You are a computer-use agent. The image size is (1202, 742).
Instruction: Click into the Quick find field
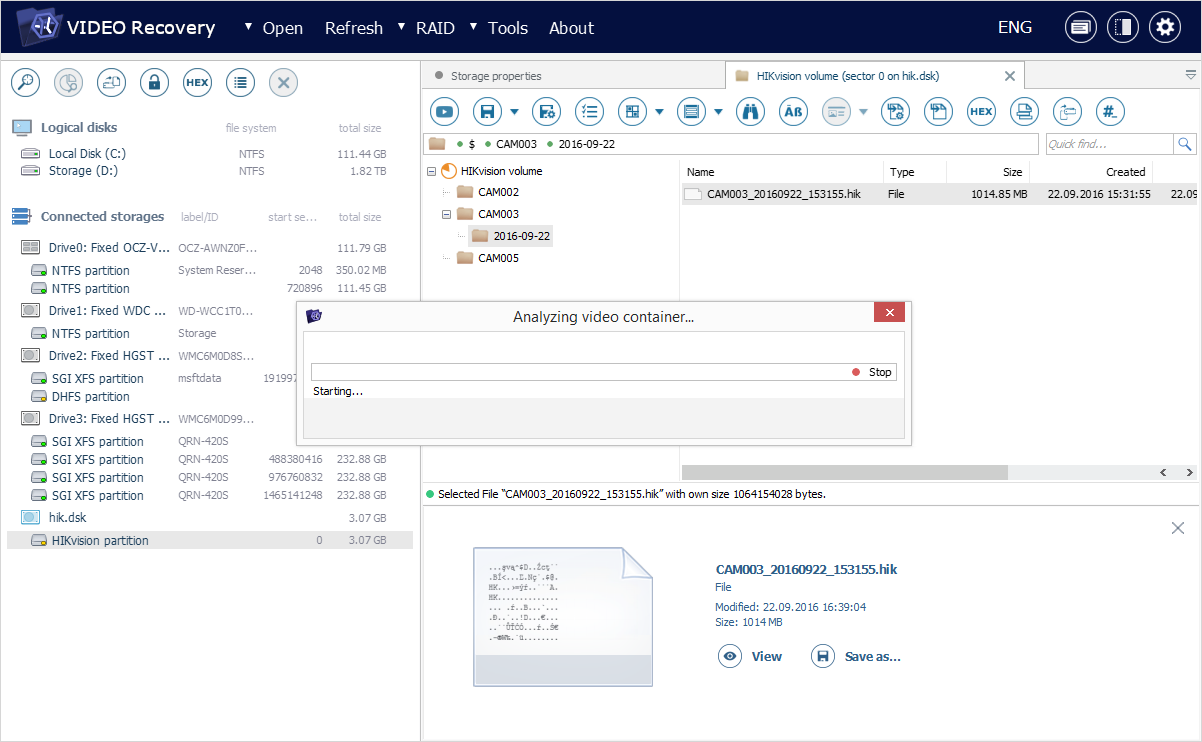tap(1110, 144)
